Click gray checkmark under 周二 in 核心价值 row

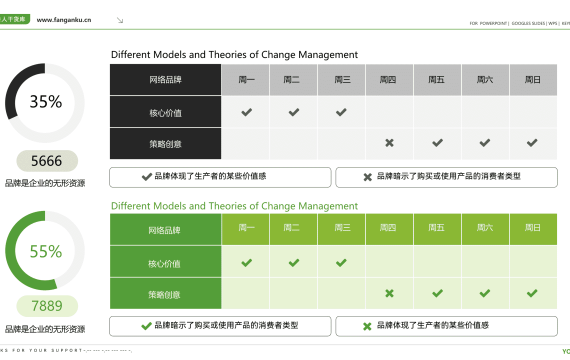[x=294, y=112]
